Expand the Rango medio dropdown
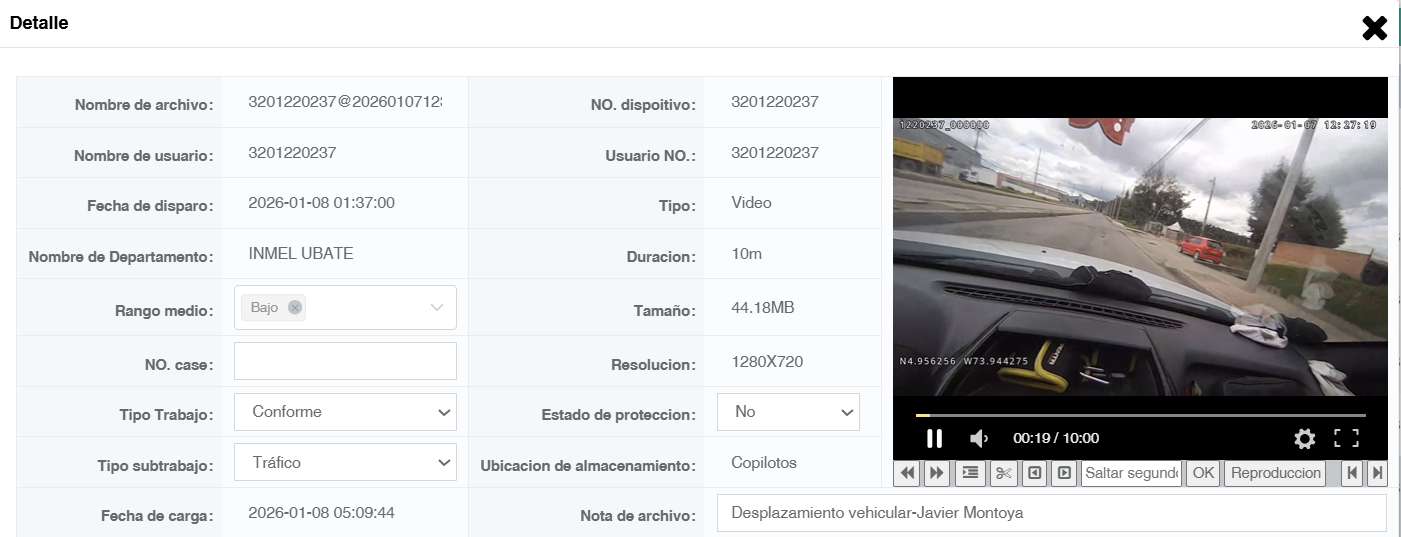 click(x=436, y=308)
